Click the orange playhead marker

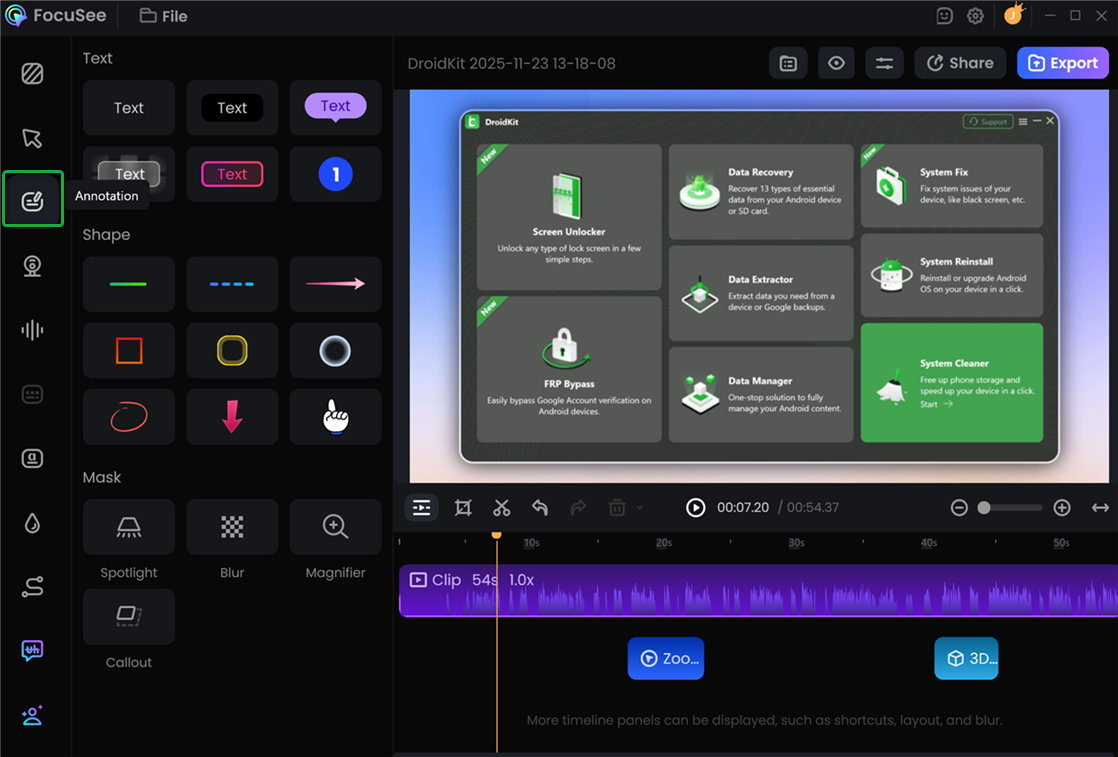pos(496,535)
